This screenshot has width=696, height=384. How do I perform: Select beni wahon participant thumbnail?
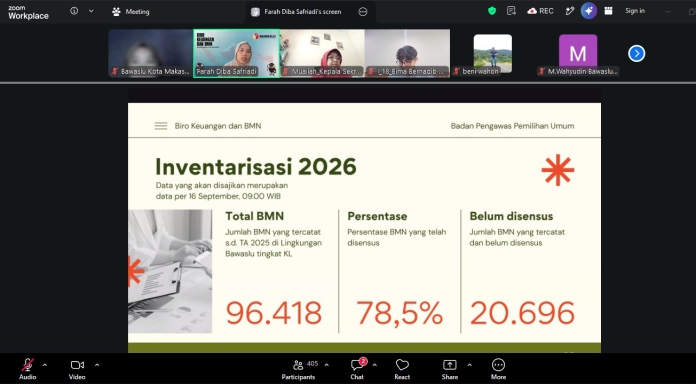tap(493, 53)
